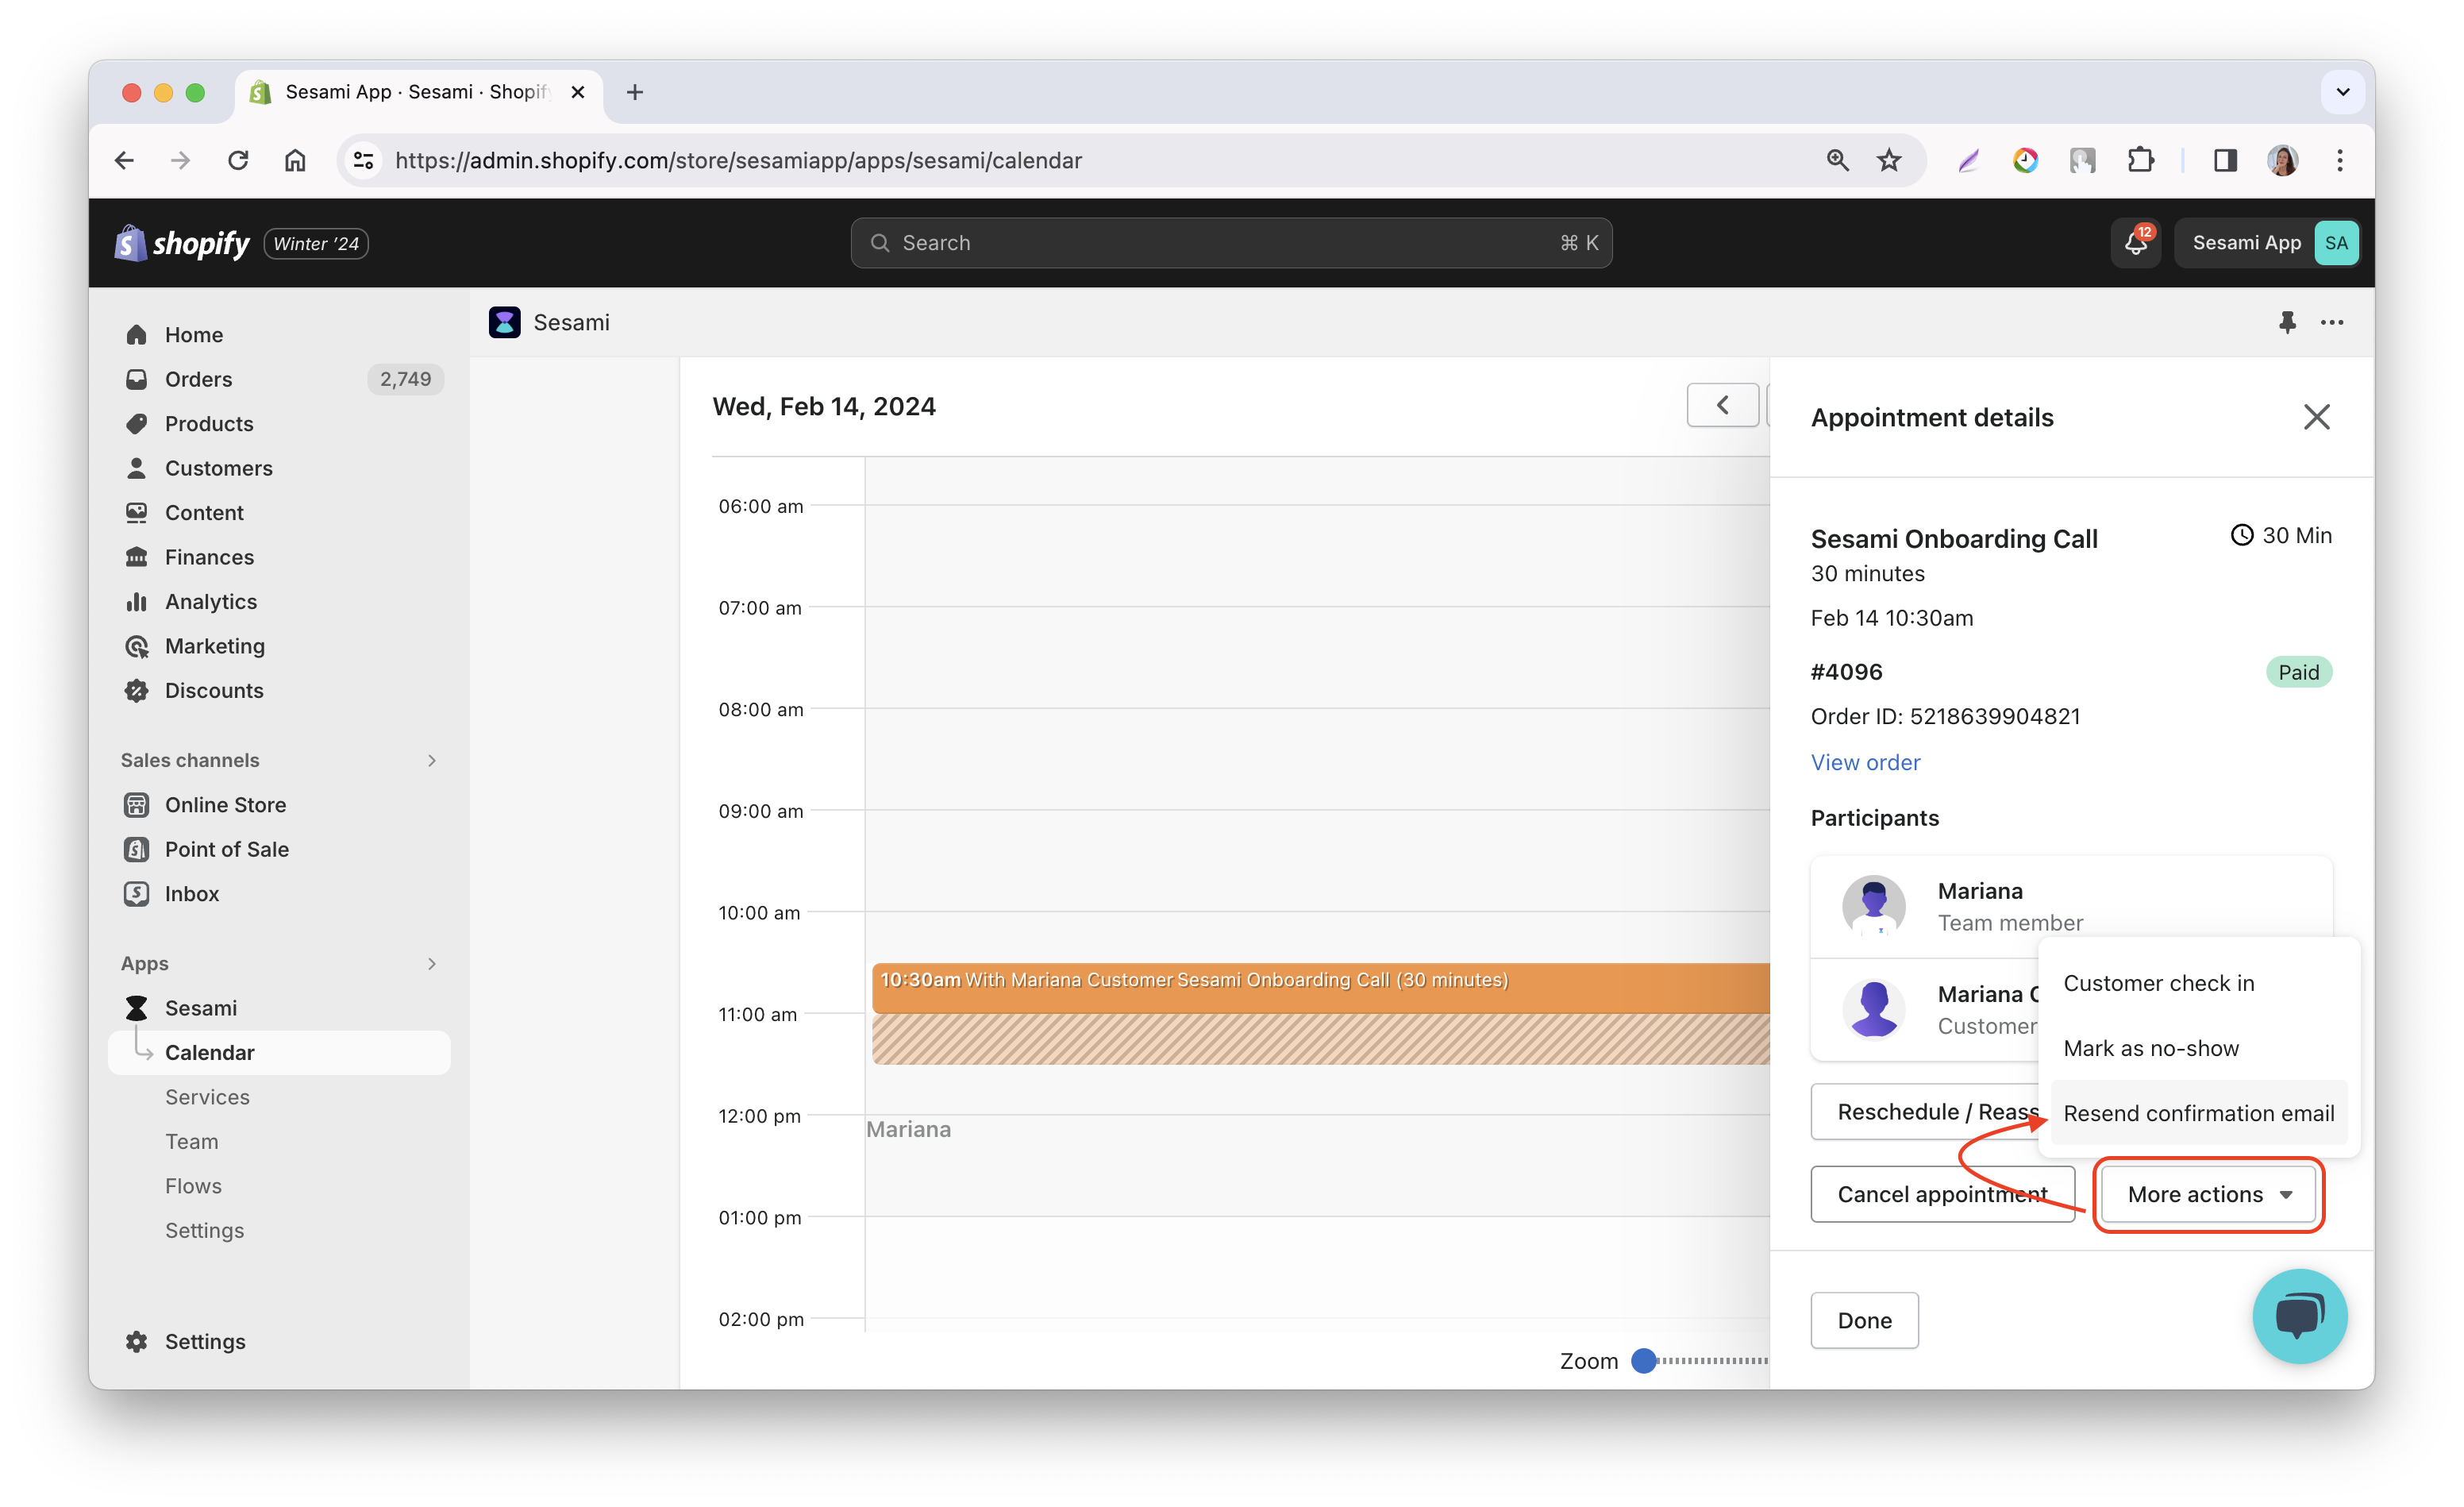The height and width of the screenshot is (1507, 2464).
Task: Open the More actions dropdown
Action: [x=2208, y=1194]
